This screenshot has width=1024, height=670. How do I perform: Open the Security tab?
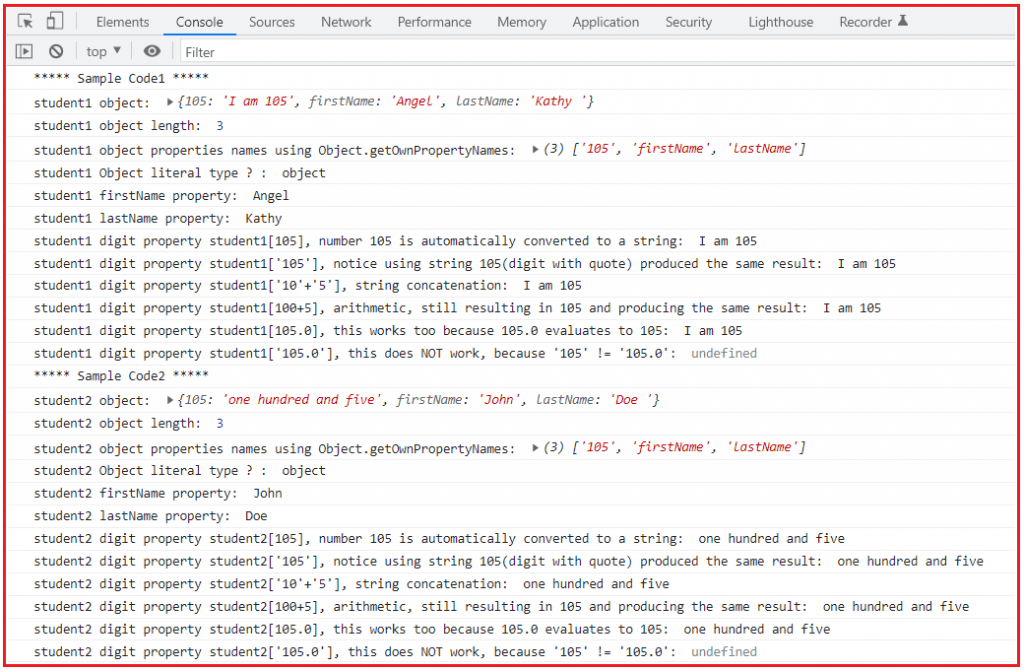pos(688,21)
